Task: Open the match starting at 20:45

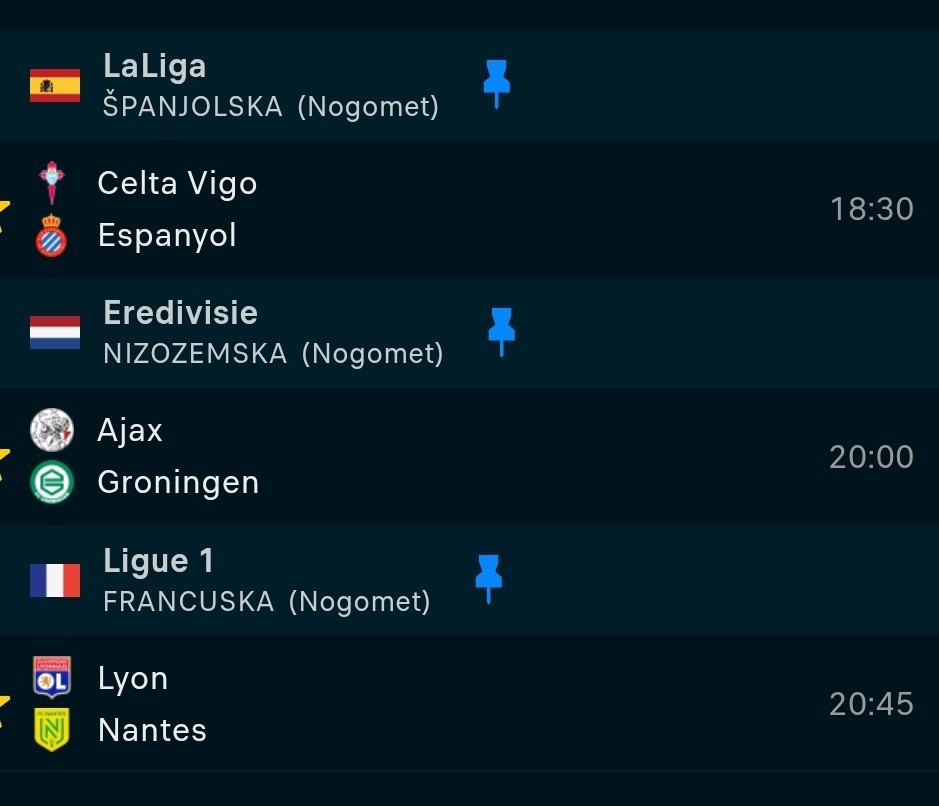Action: click(x=871, y=704)
